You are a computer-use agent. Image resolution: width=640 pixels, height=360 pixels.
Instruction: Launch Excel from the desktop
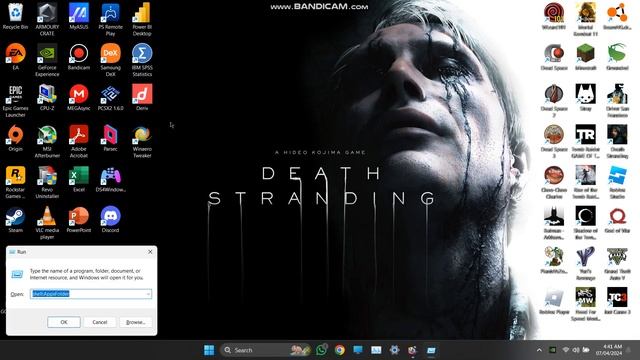click(79, 179)
